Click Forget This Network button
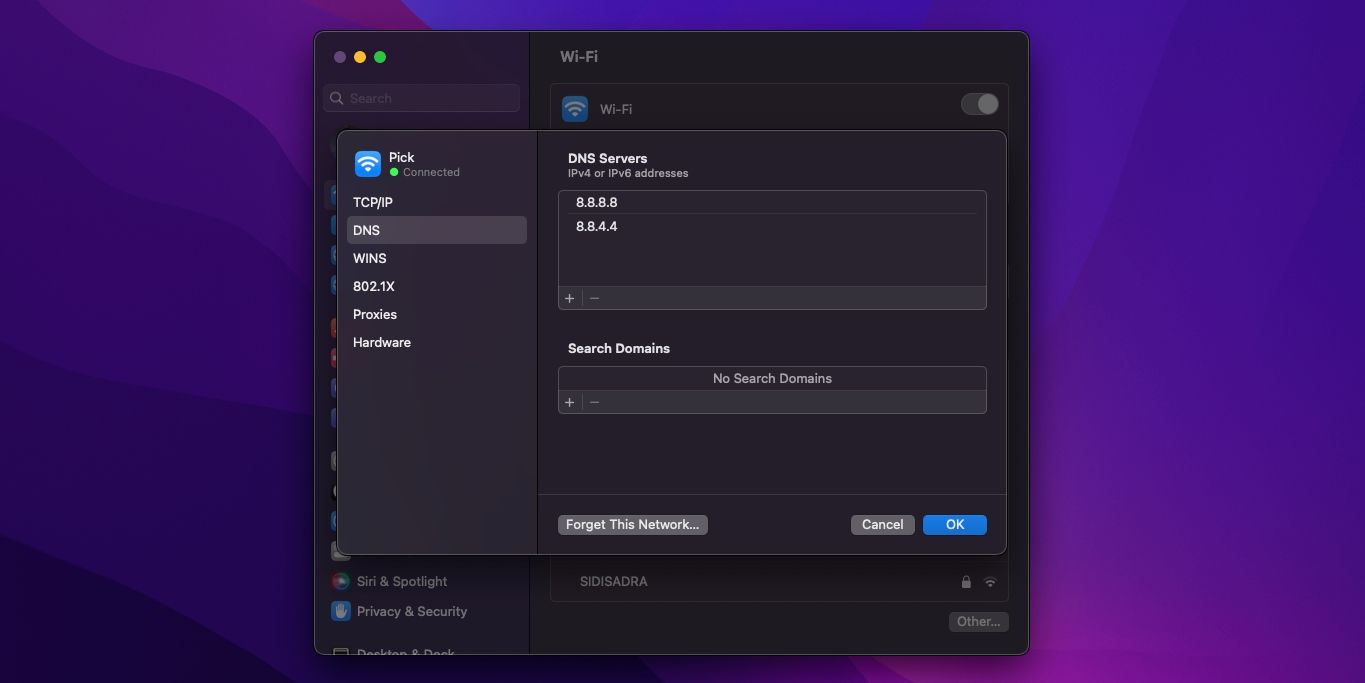 coord(632,524)
